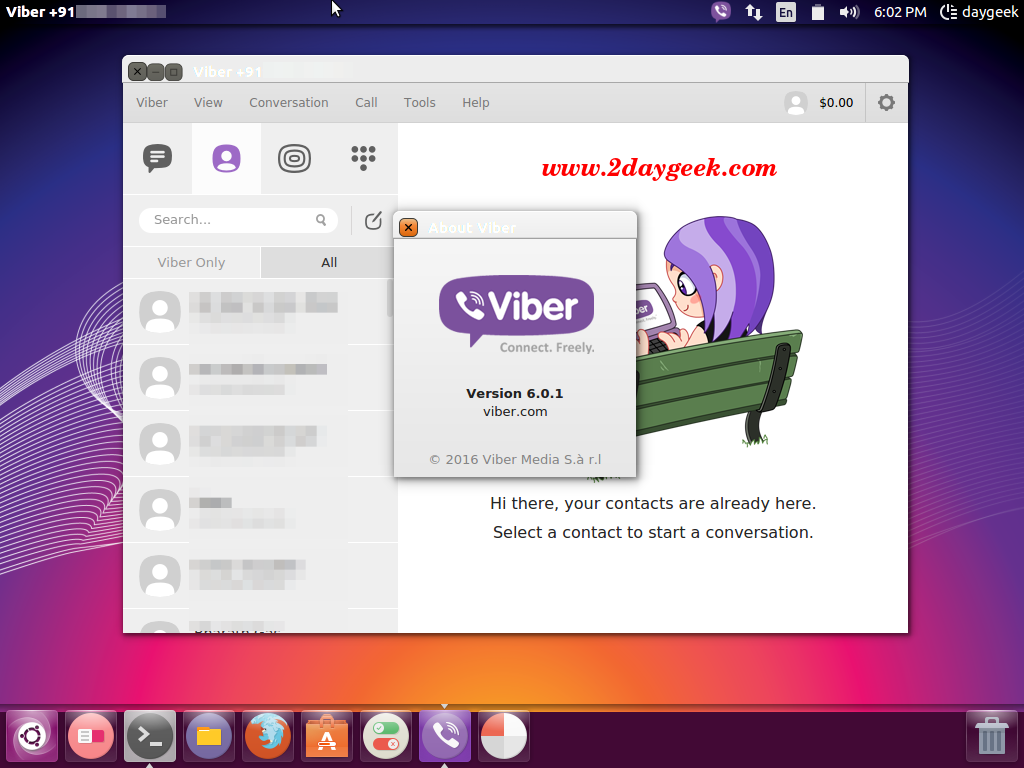1024x768 pixels.
Task: Launch the Terminal from the dock
Action: pyautogui.click(x=150, y=736)
